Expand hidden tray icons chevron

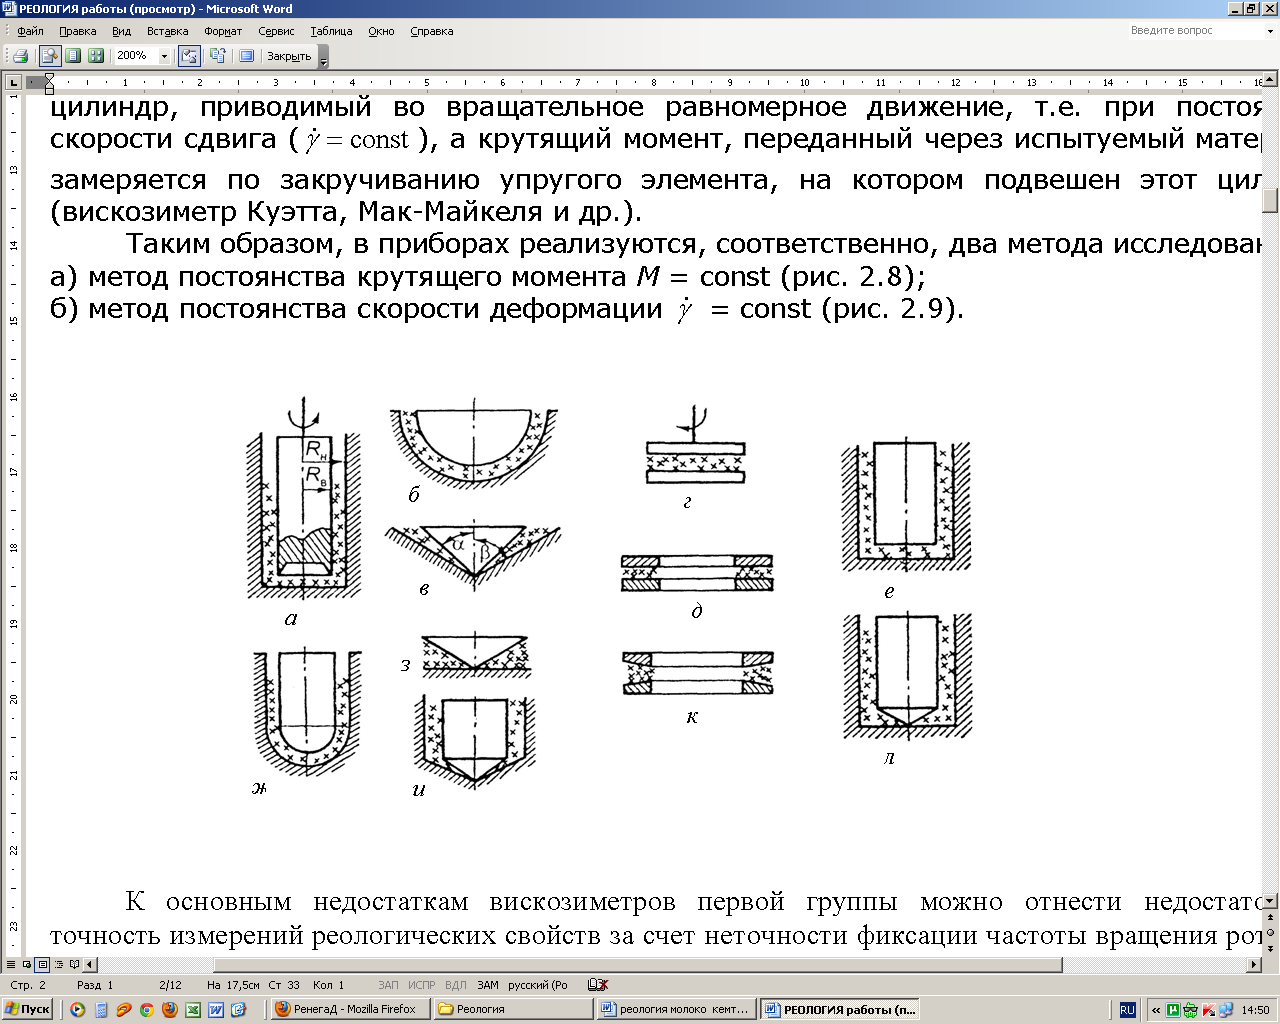[x=1156, y=1010]
